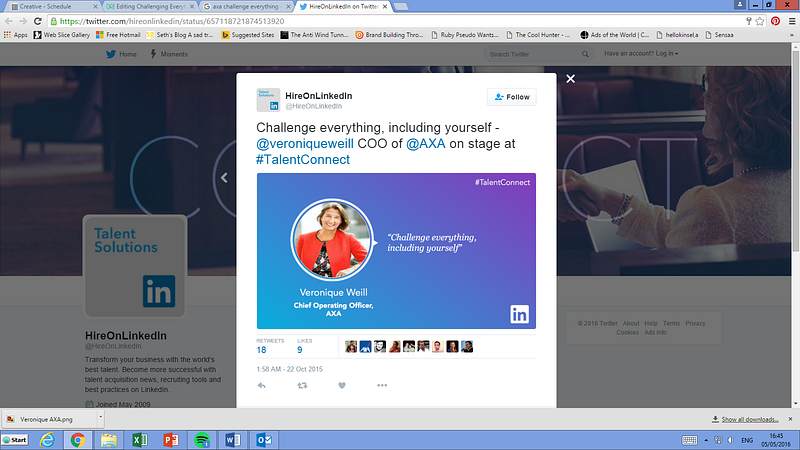Expand the 'Have an account? Log in' dropdown
Viewport: 800px width, 450px height.
pyautogui.click(x=641, y=54)
